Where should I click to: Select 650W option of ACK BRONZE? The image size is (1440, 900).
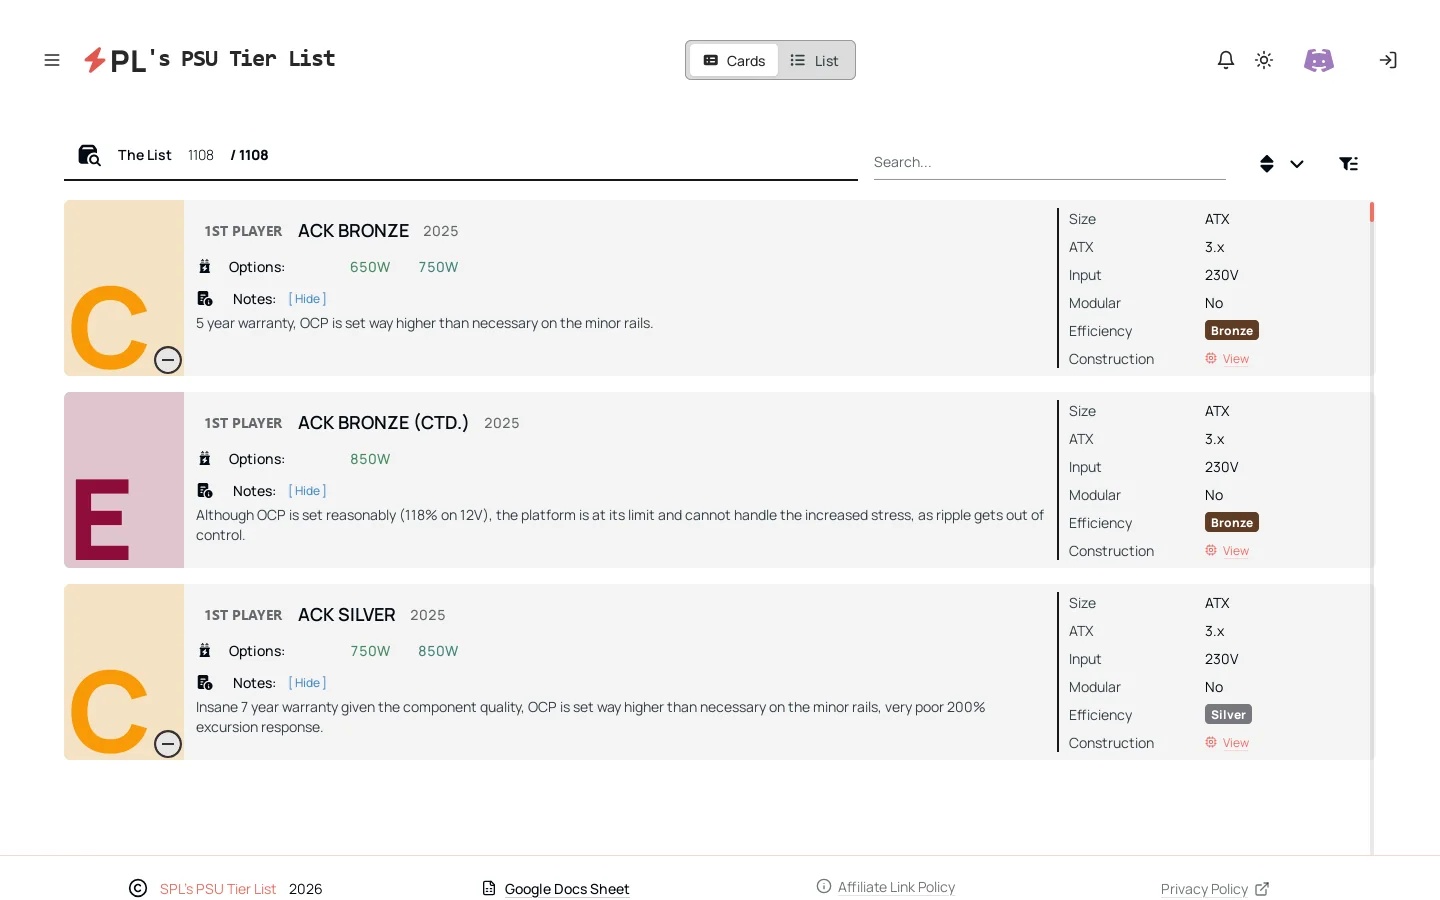tap(370, 267)
